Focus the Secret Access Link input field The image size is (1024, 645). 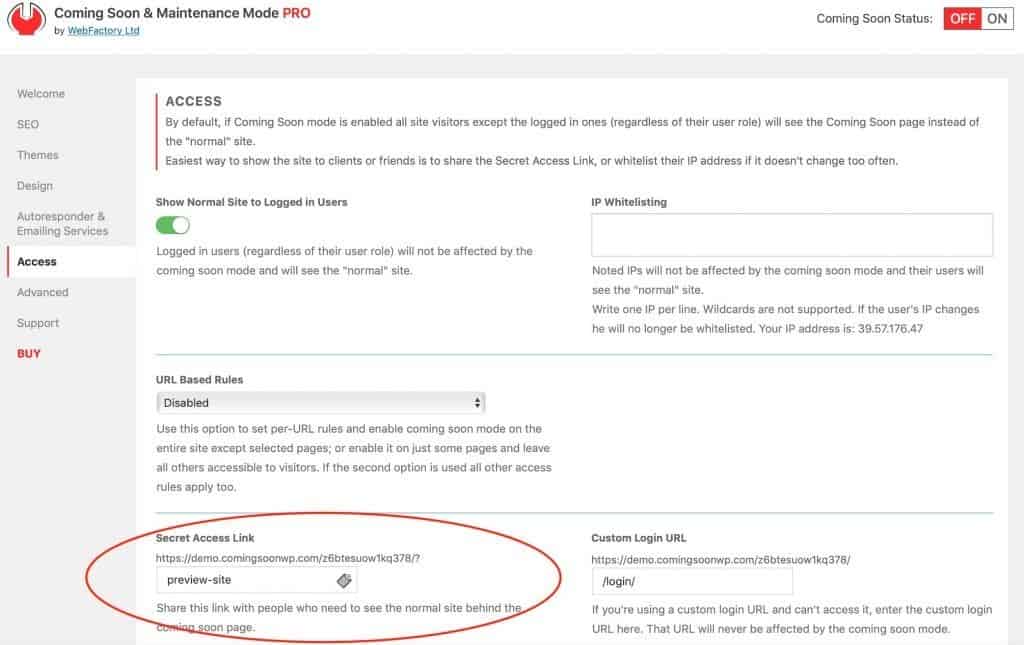point(256,580)
